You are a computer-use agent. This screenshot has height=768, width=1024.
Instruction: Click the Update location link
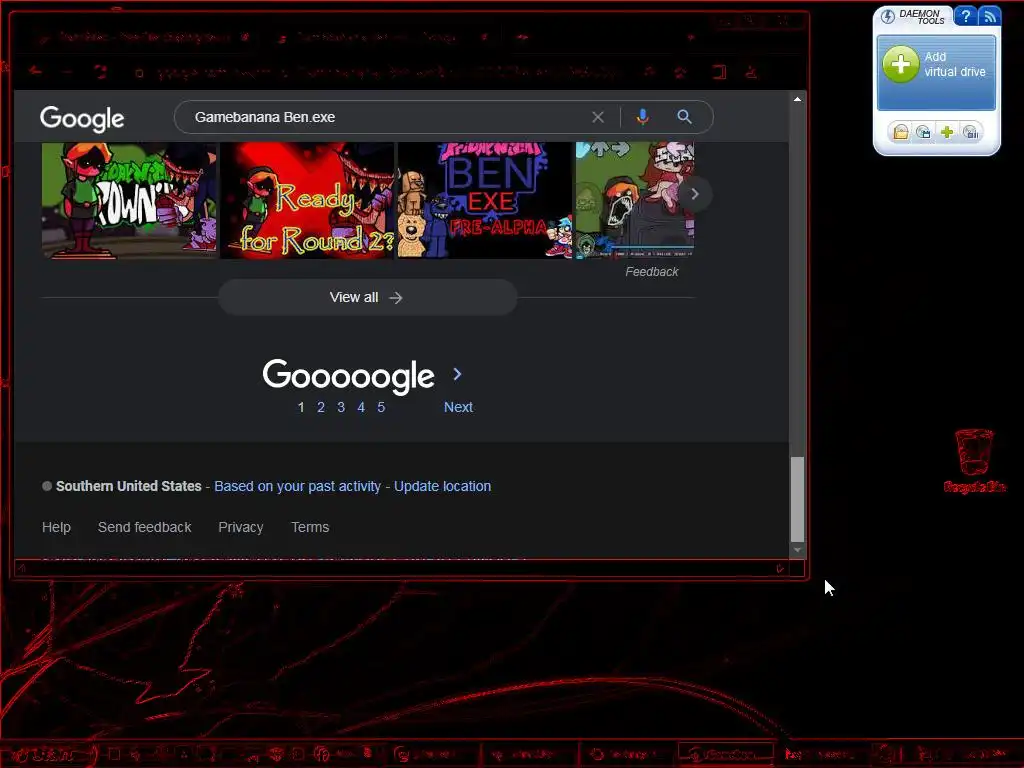coord(442,486)
